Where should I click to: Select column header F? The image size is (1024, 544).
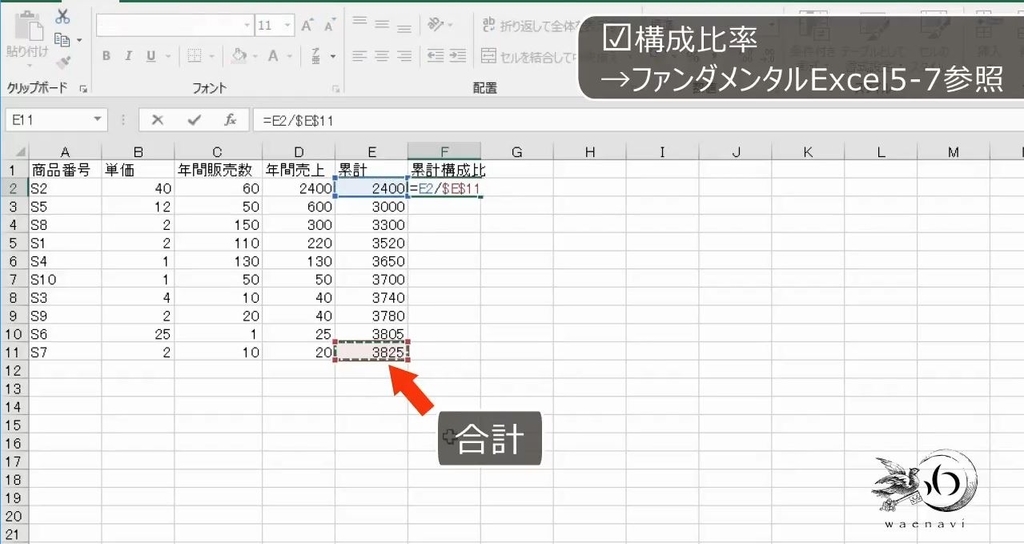point(444,152)
